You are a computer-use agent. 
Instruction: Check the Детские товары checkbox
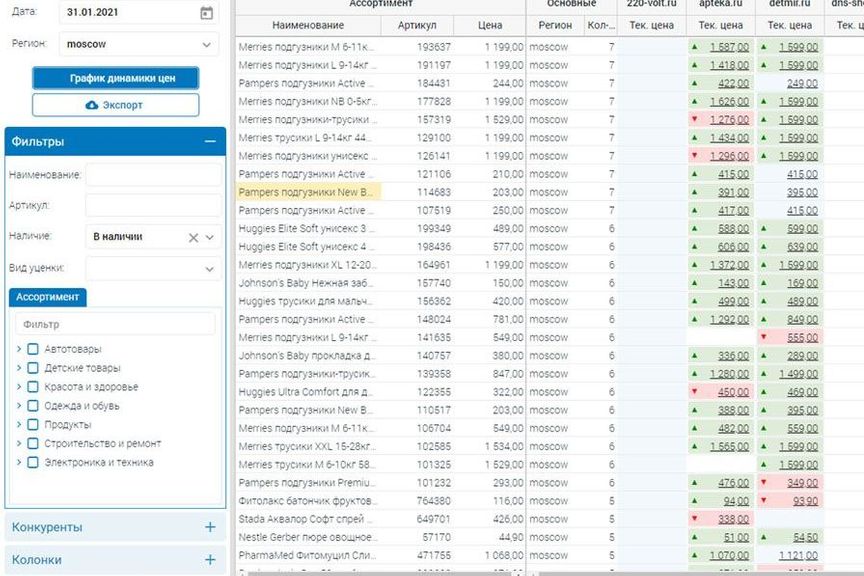pos(33,368)
